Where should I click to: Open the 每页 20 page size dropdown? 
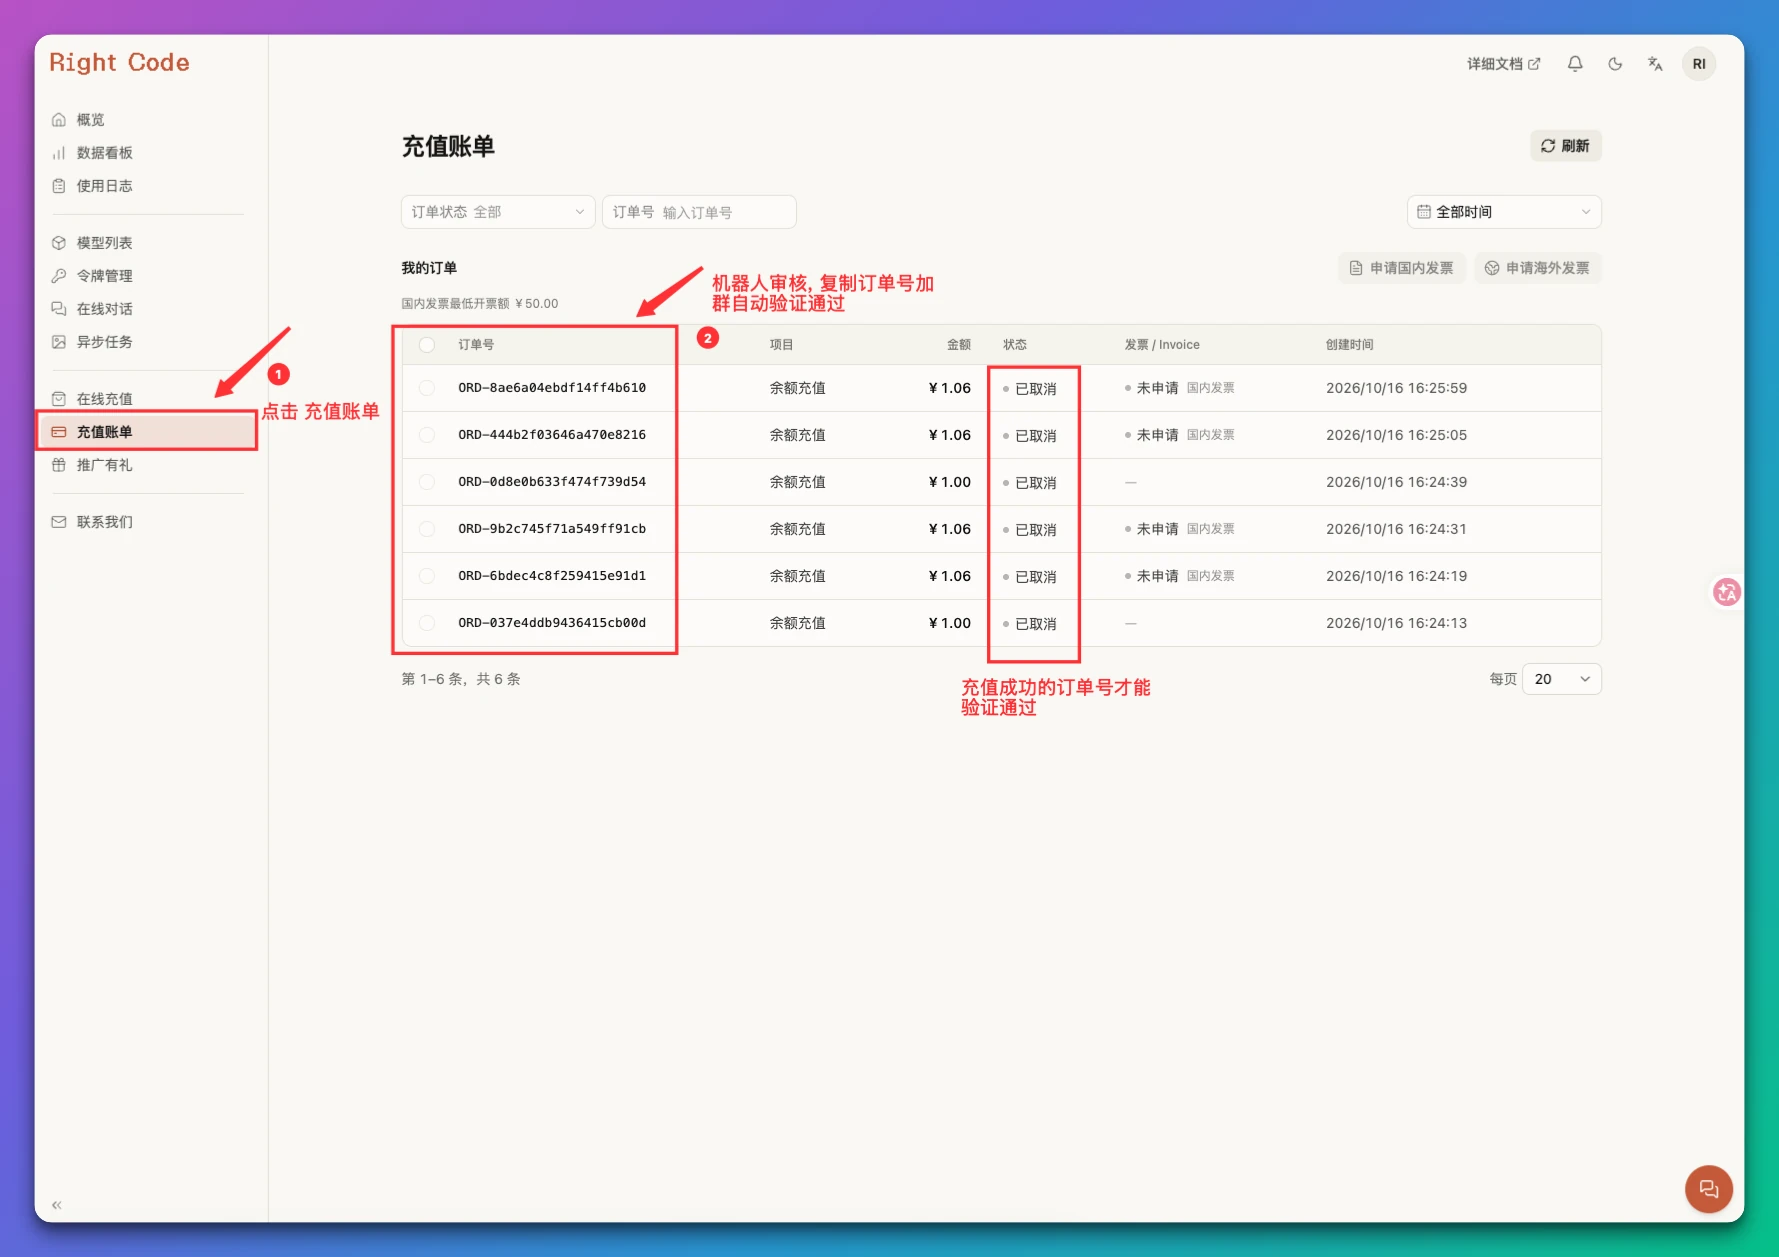coord(1561,679)
